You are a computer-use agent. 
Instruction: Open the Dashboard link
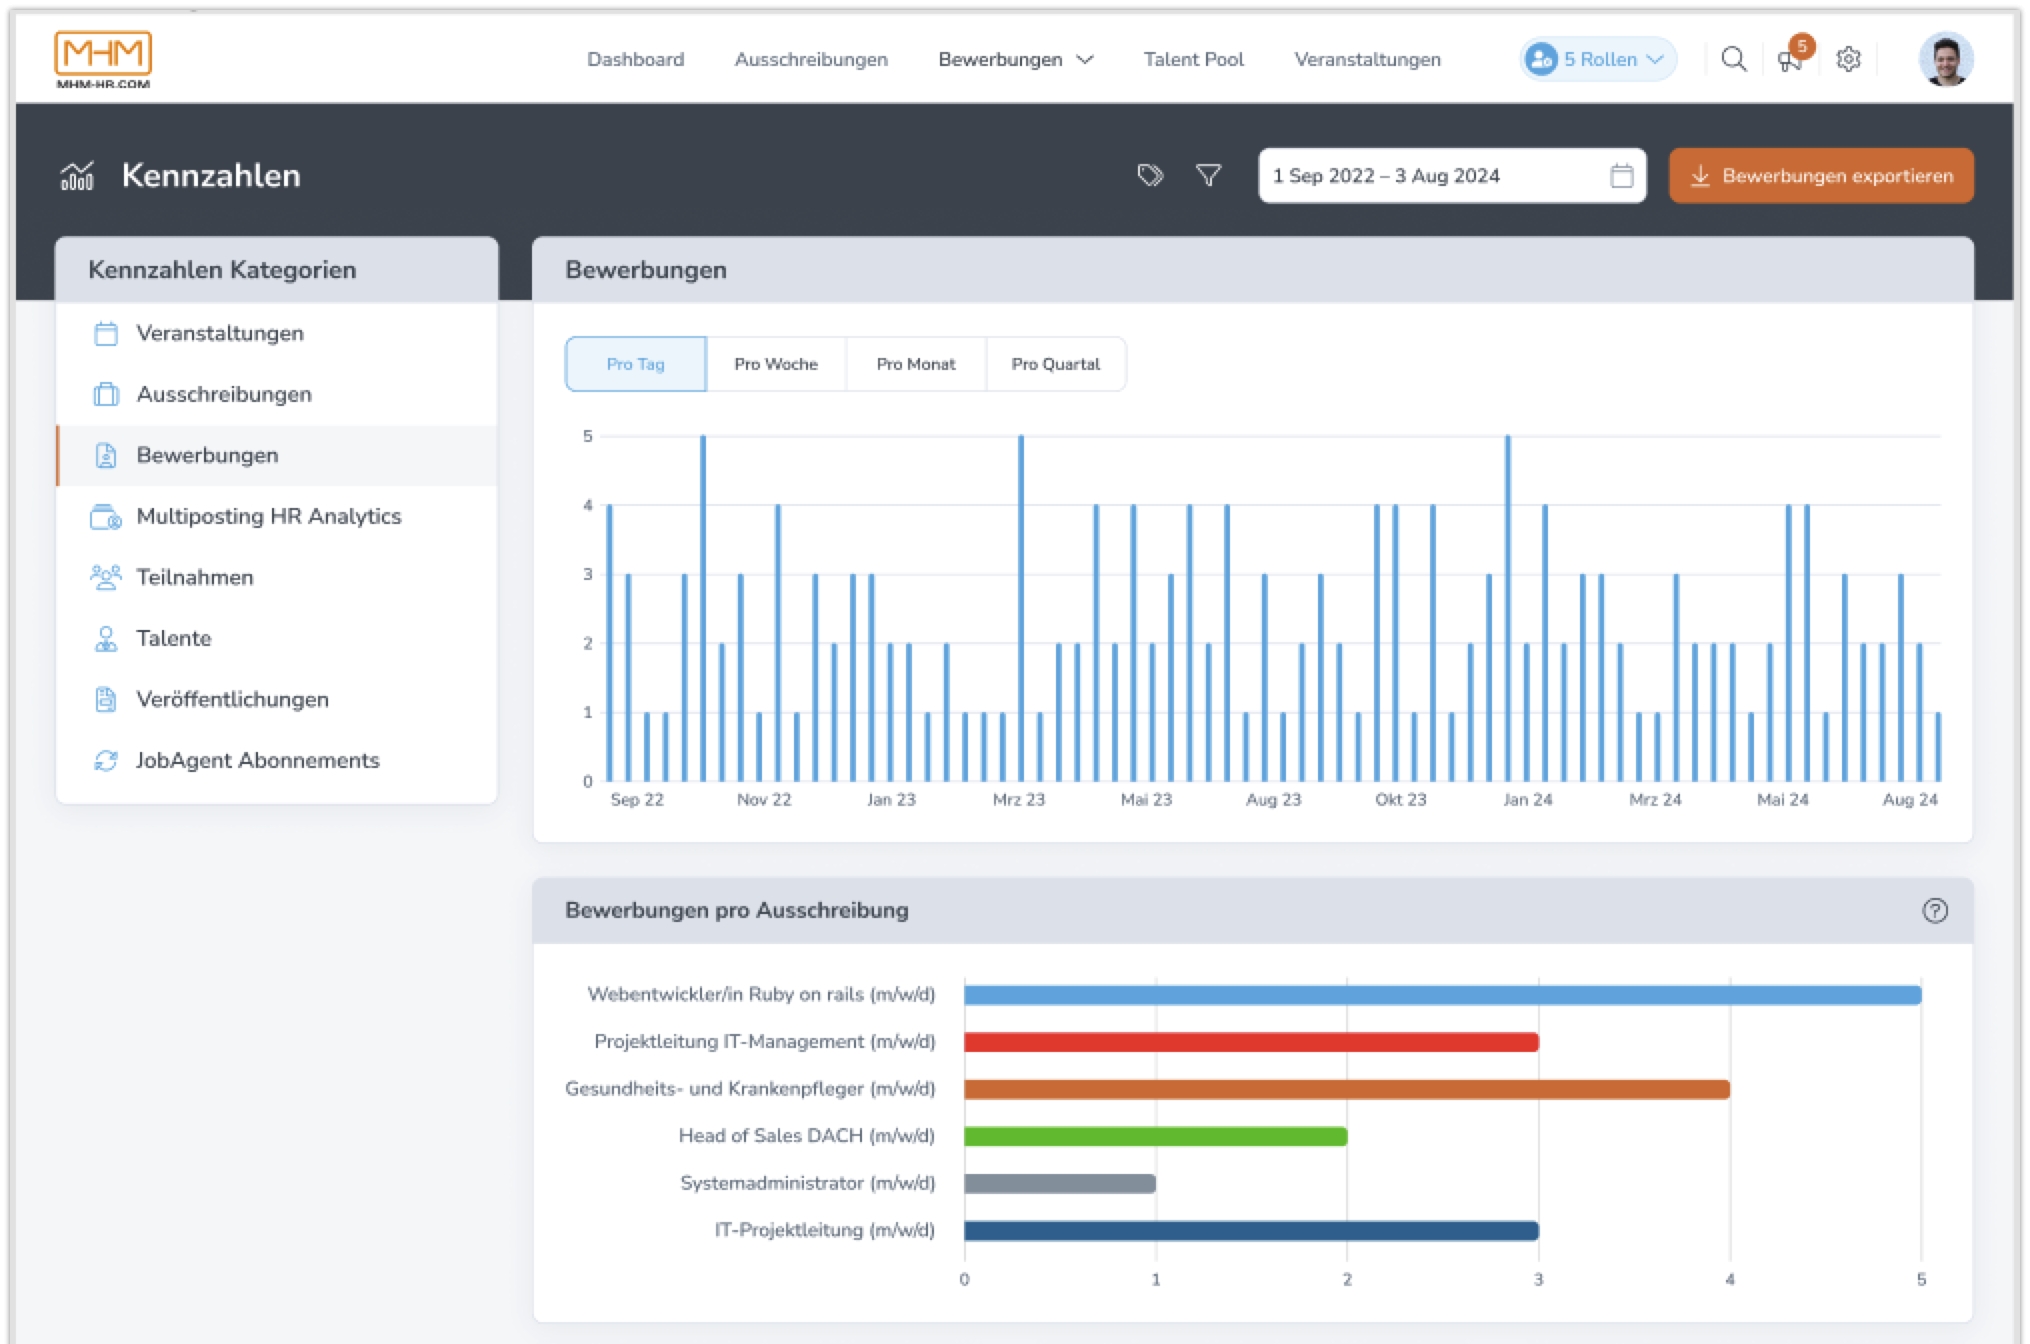click(x=635, y=60)
